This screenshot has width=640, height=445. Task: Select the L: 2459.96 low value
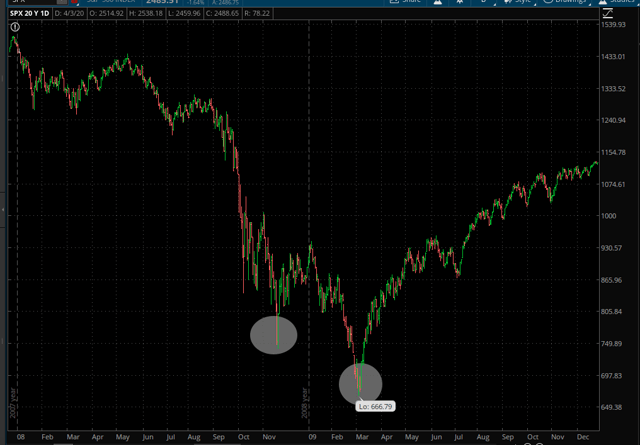(x=185, y=13)
